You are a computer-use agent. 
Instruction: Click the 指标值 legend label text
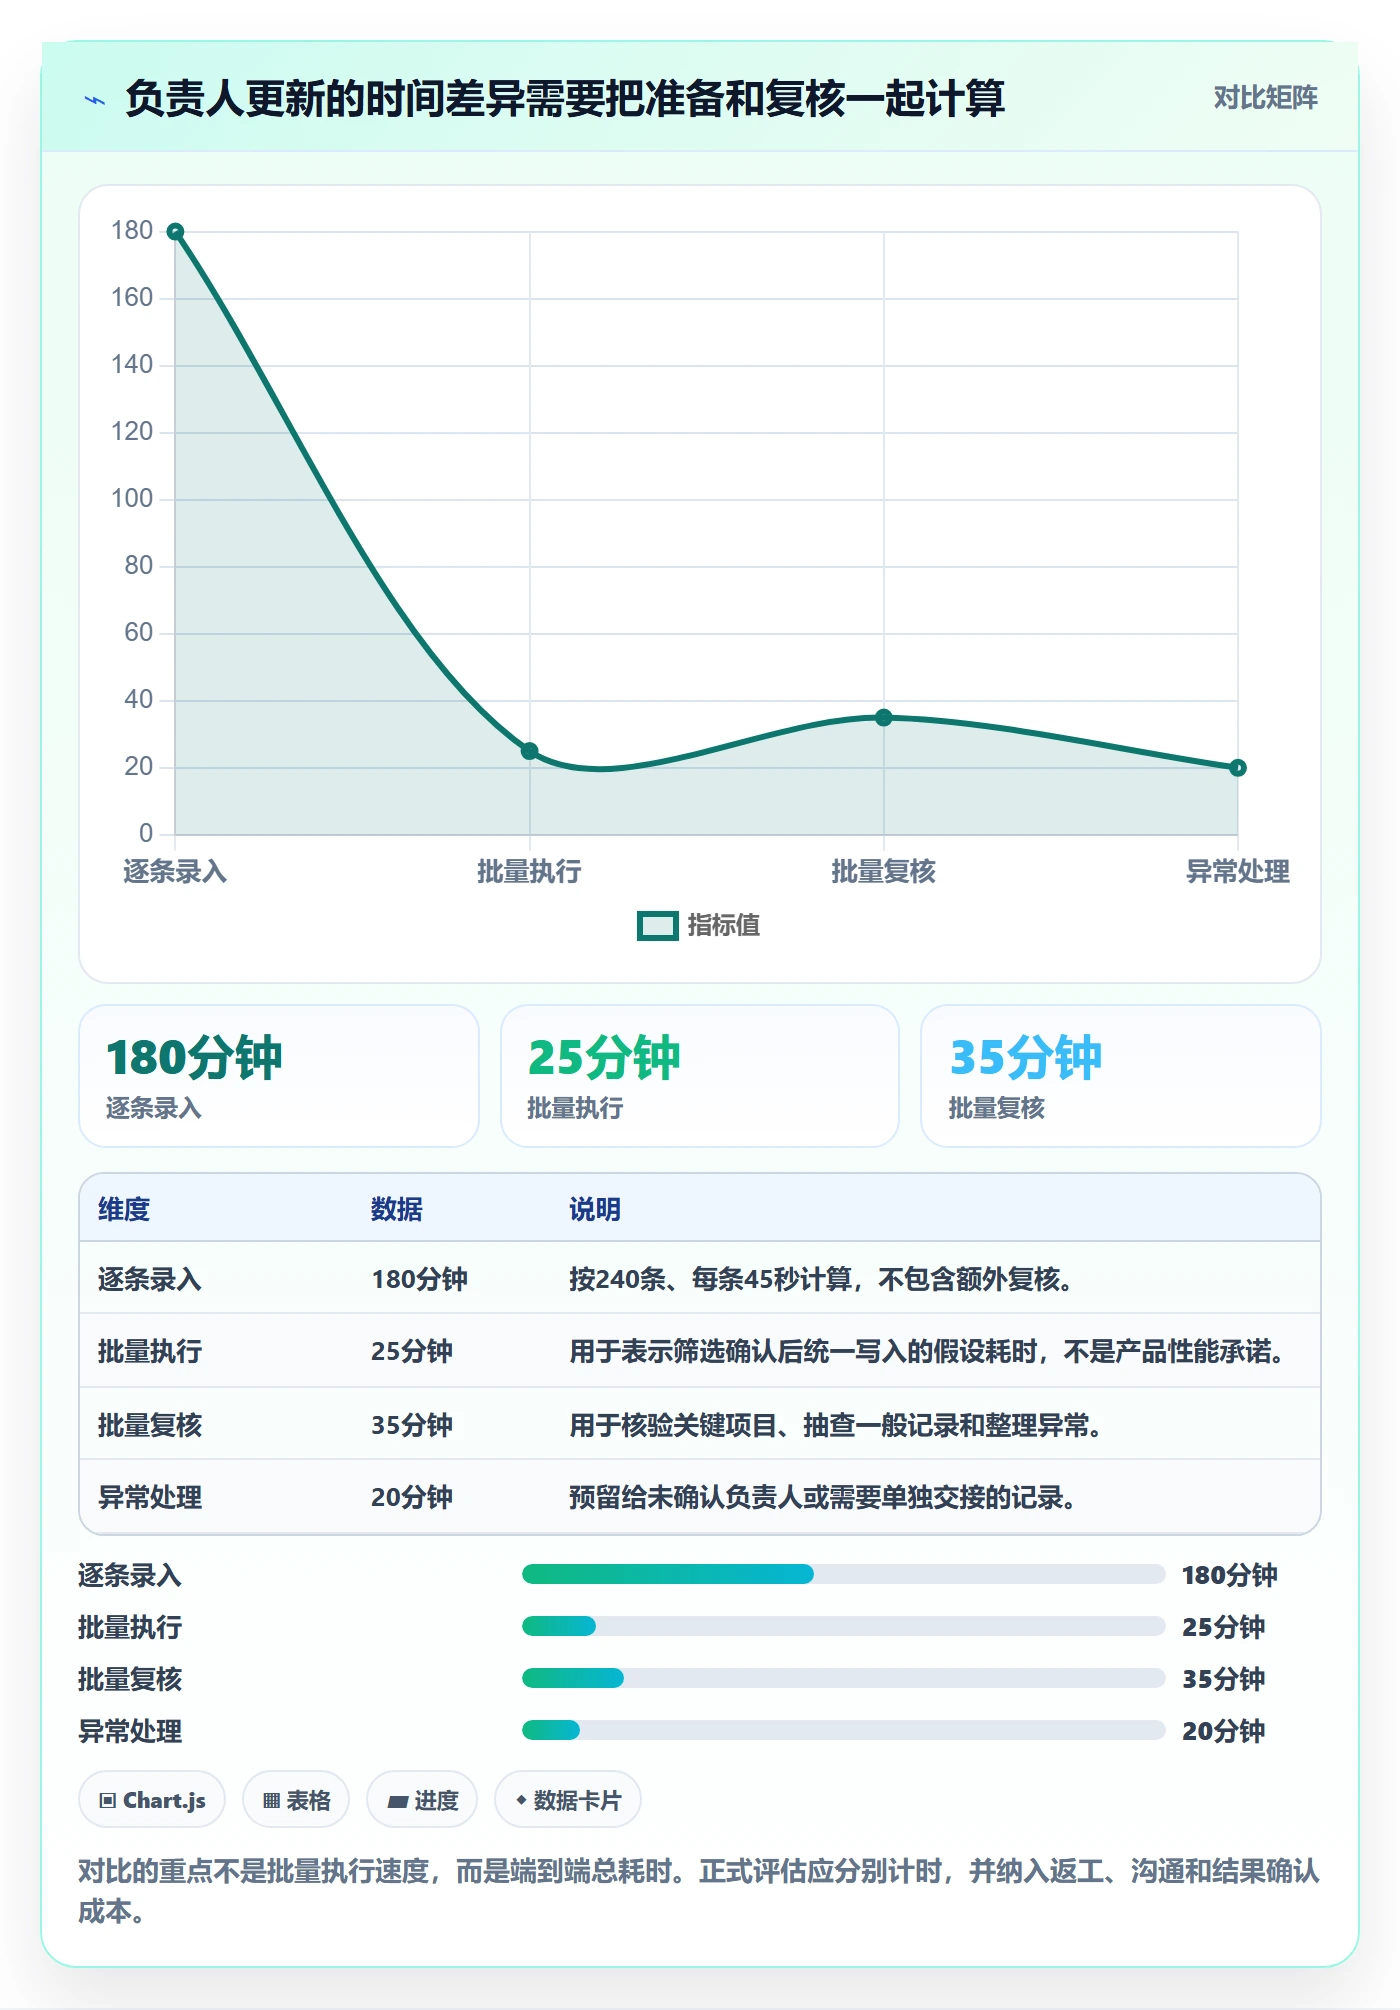(724, 926)
